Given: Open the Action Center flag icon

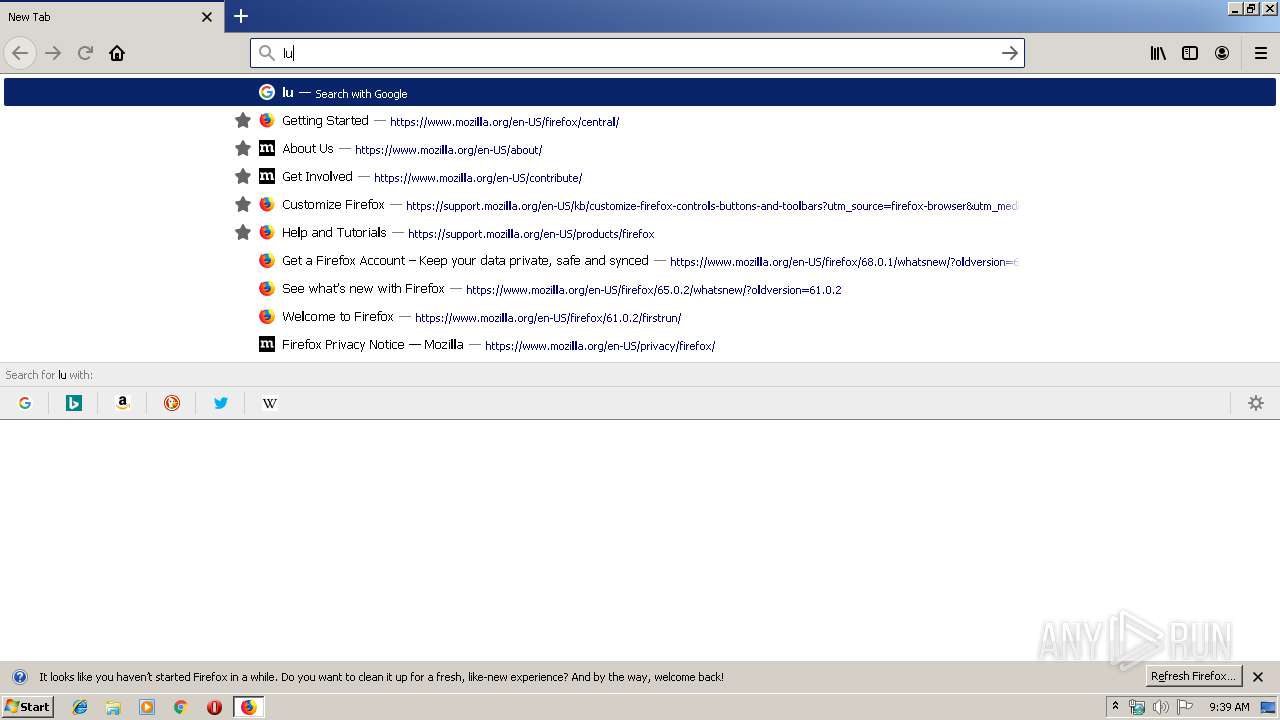Looking at the screenshot, I should (1185, 707).
